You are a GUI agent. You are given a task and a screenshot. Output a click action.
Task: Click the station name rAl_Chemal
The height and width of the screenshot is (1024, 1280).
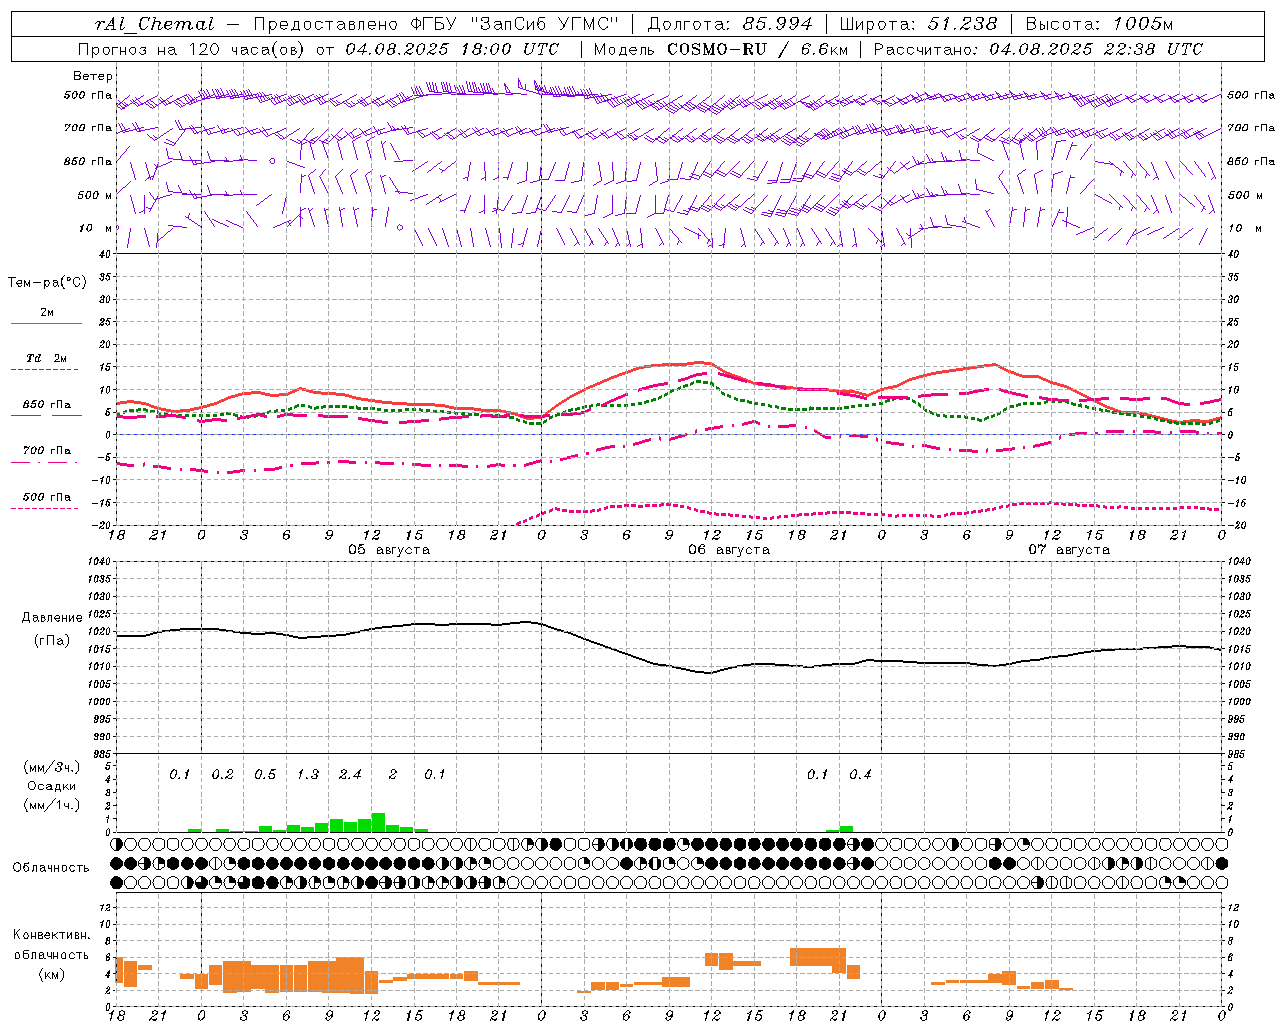(x=154, y=25)
